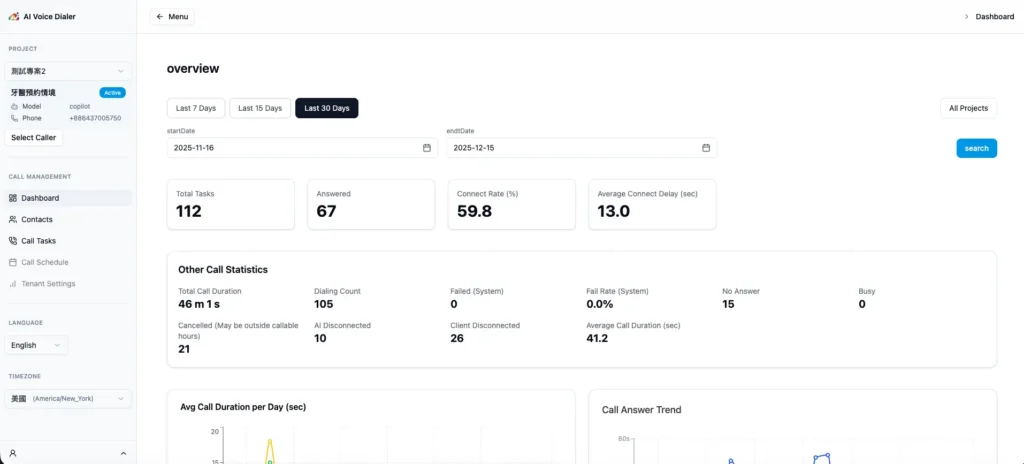Screen dimensions: 1024x464
Task: Select the Last 15 Days range
Action: (260, 108)
